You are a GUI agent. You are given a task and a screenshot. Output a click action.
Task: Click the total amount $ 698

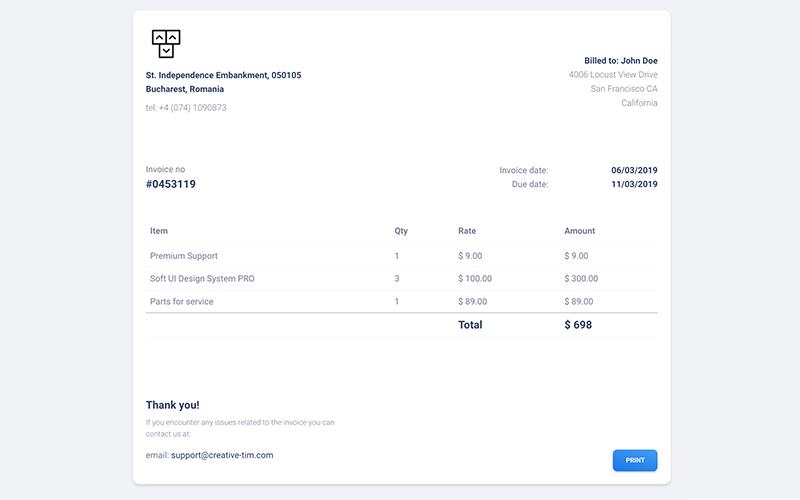580,325
